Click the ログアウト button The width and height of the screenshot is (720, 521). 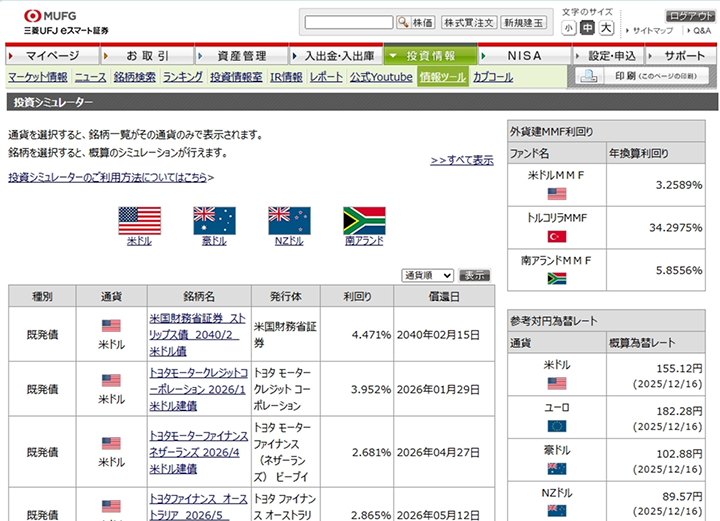(x=692, y=16)
